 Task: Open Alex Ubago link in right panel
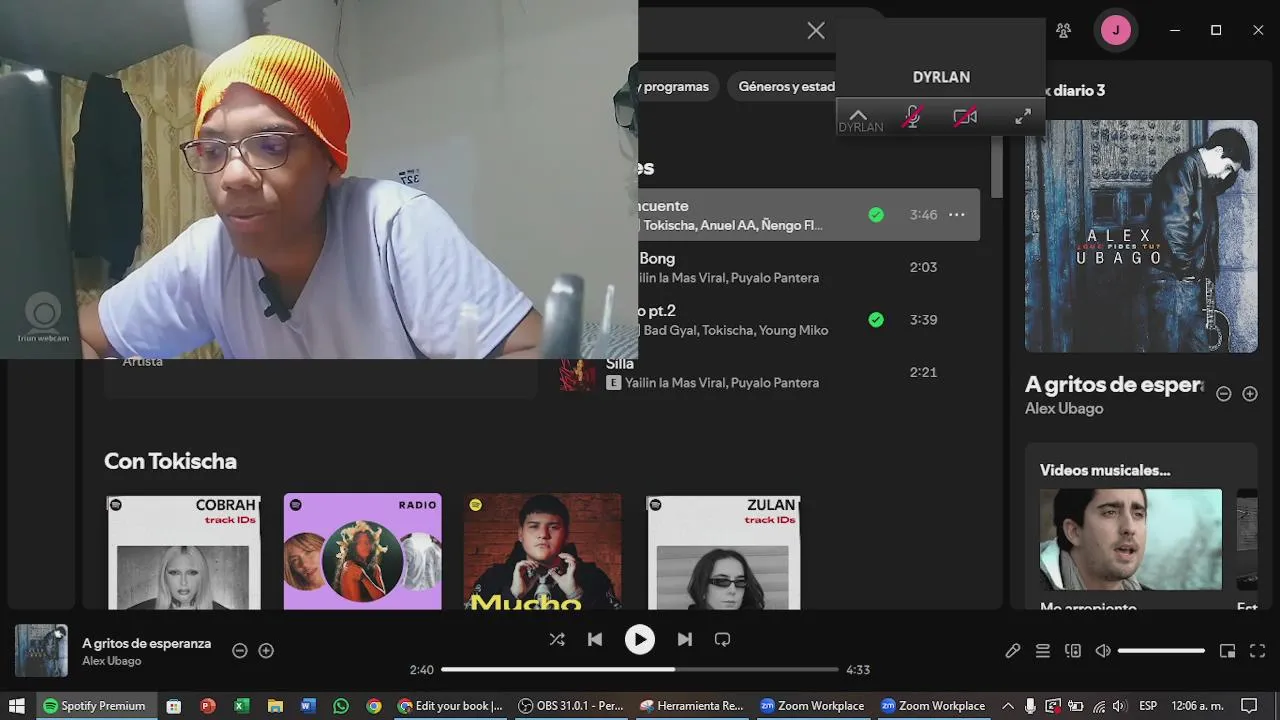click(x=1064, y=408)
